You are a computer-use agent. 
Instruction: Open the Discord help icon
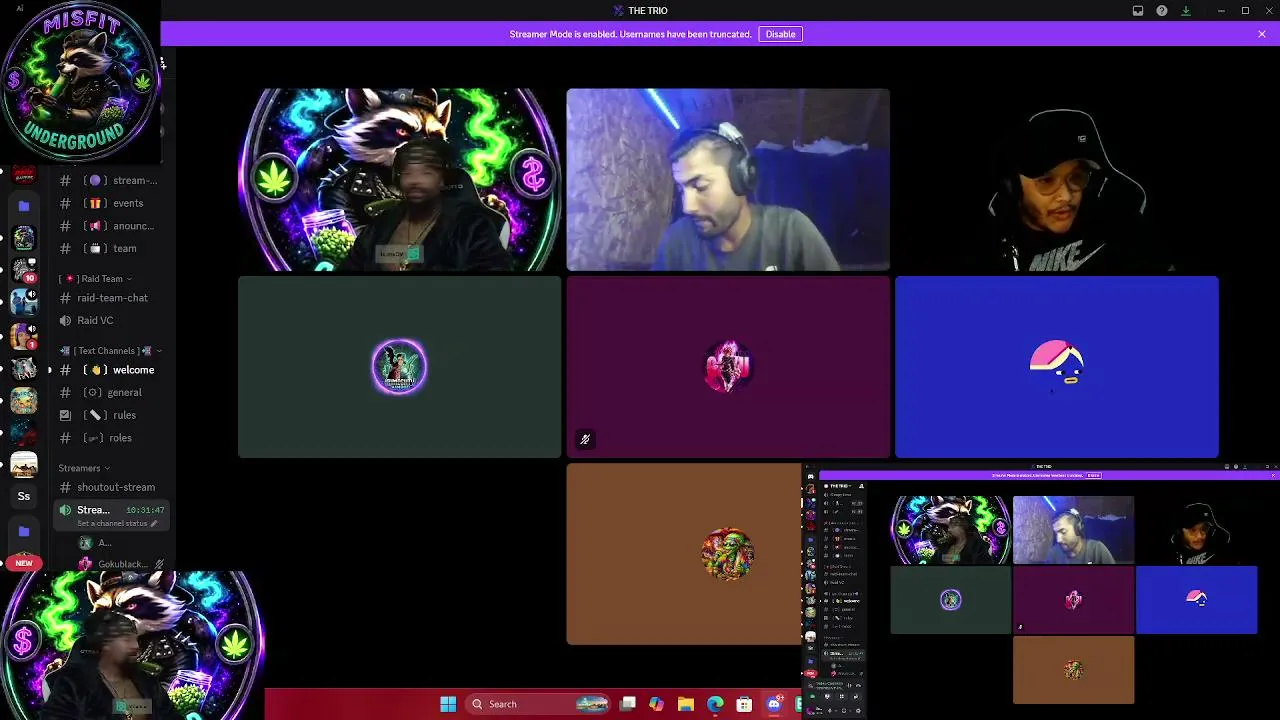pos(1162,11)
